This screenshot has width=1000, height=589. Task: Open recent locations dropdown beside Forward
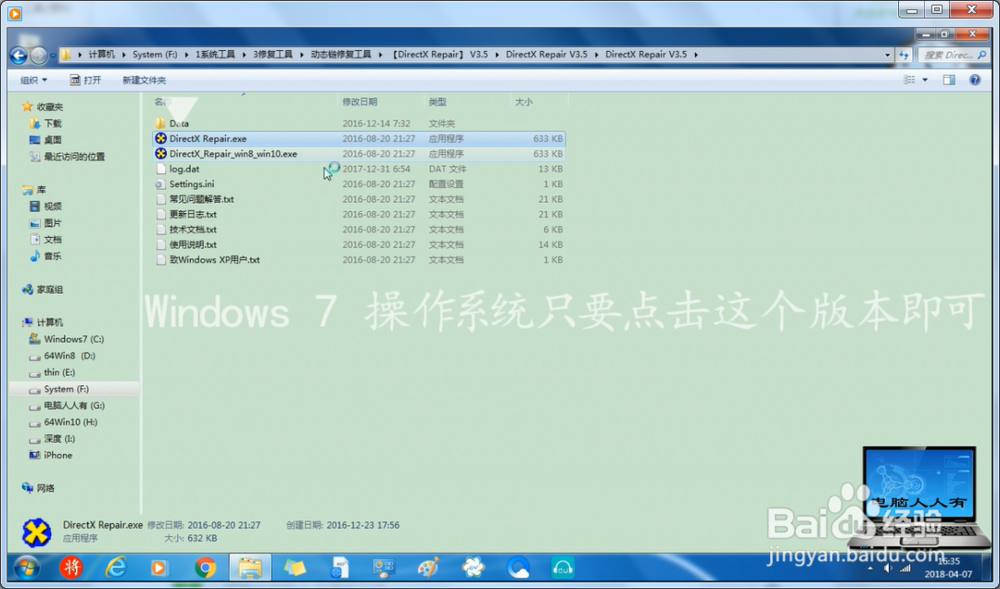[53, 56]
